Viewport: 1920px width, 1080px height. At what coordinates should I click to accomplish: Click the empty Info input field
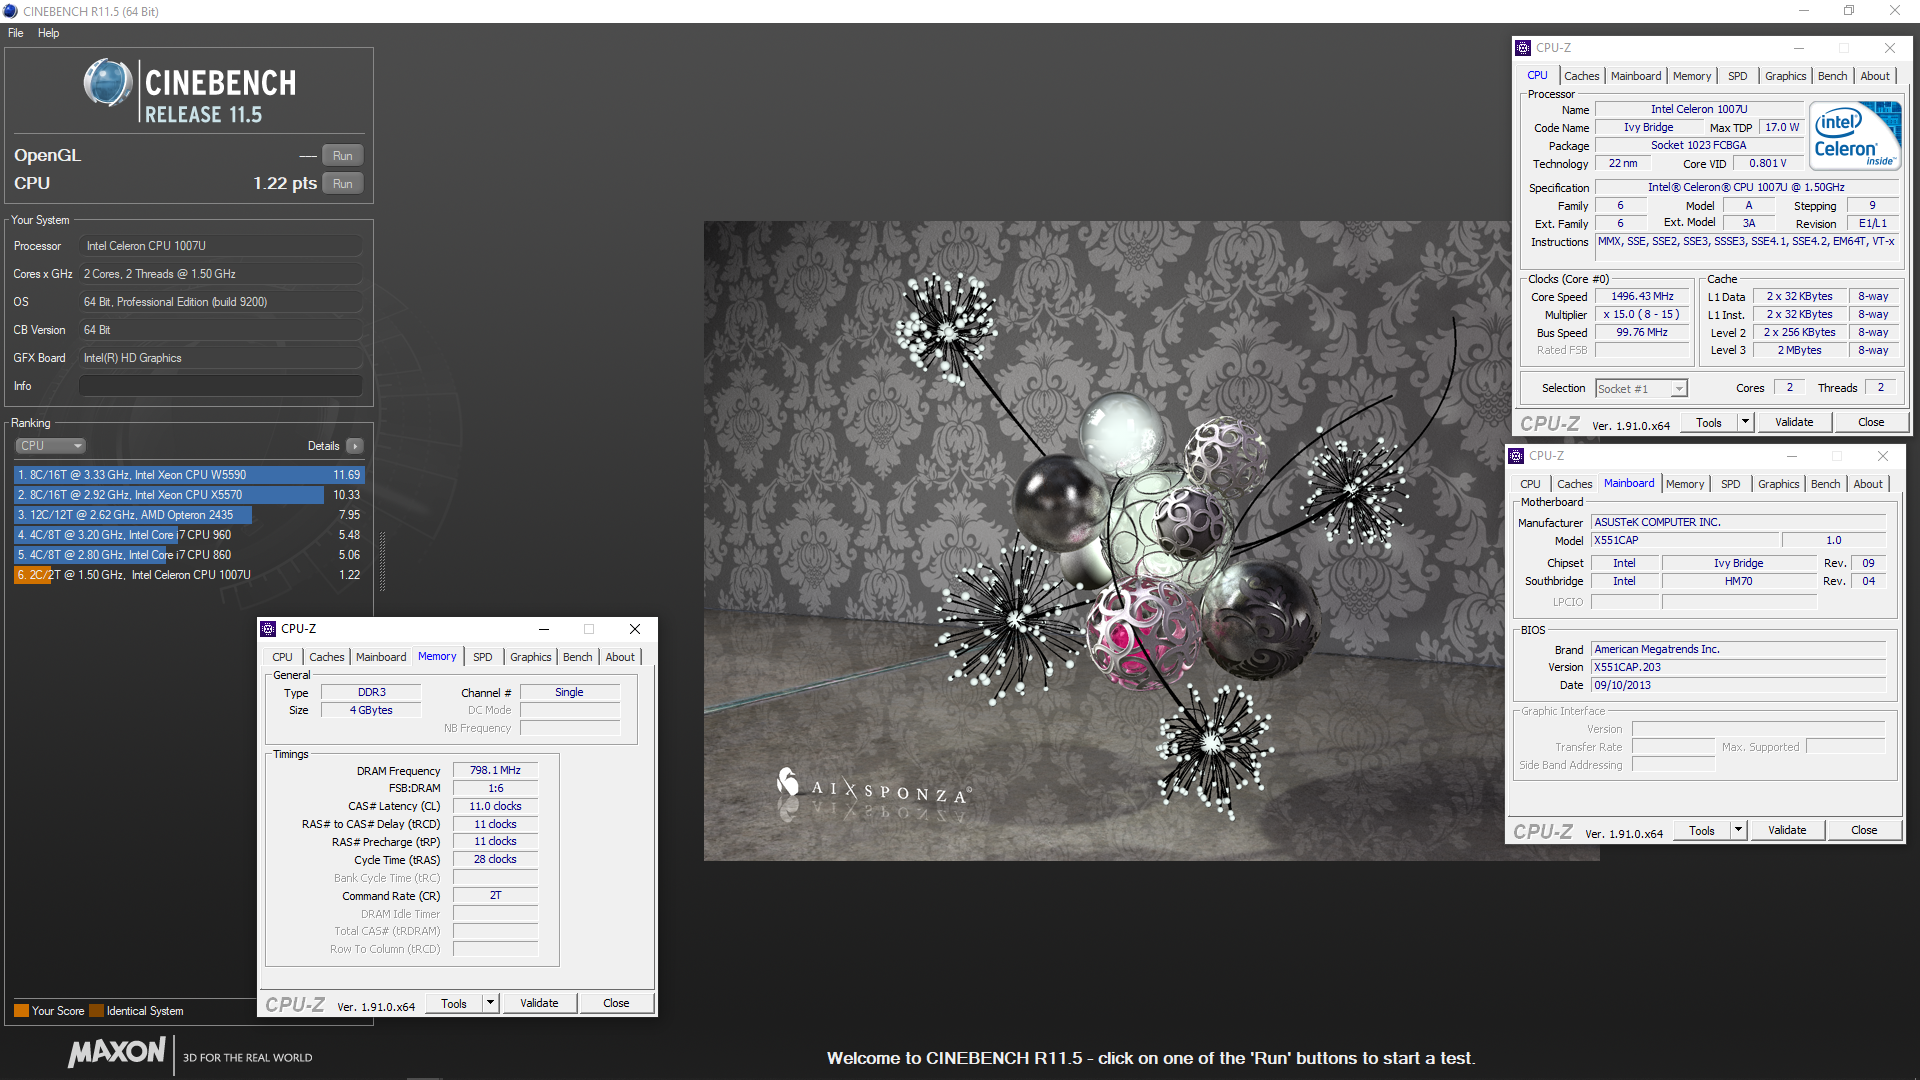tap(221, 386)
